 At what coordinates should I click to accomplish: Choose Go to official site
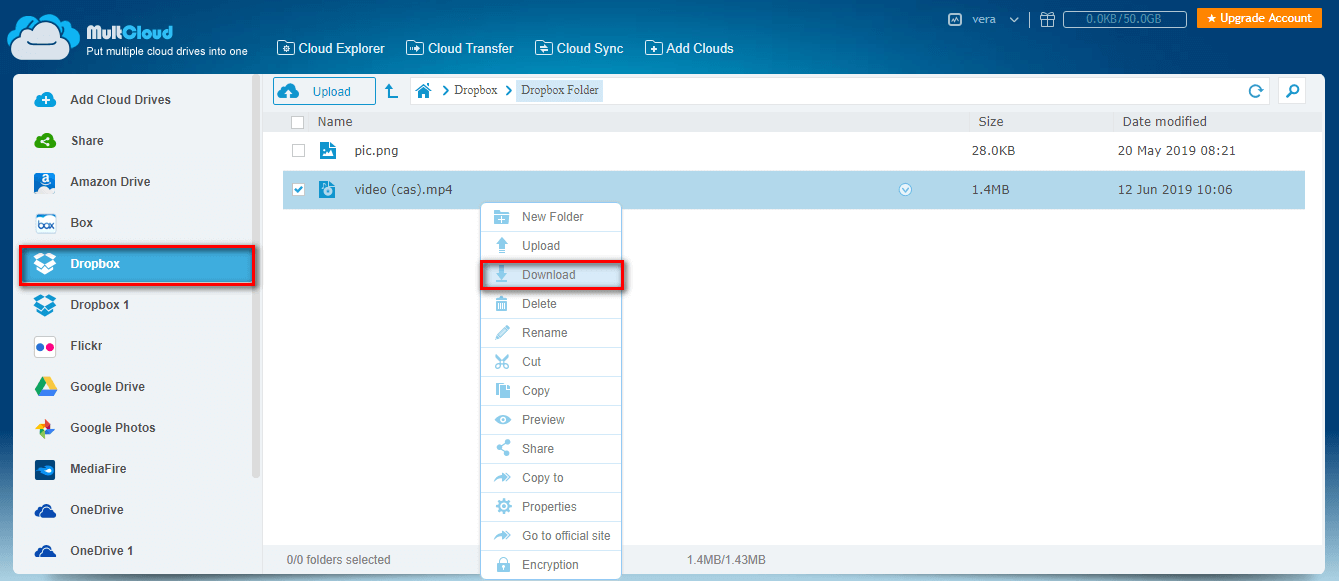tap(551, 536)
